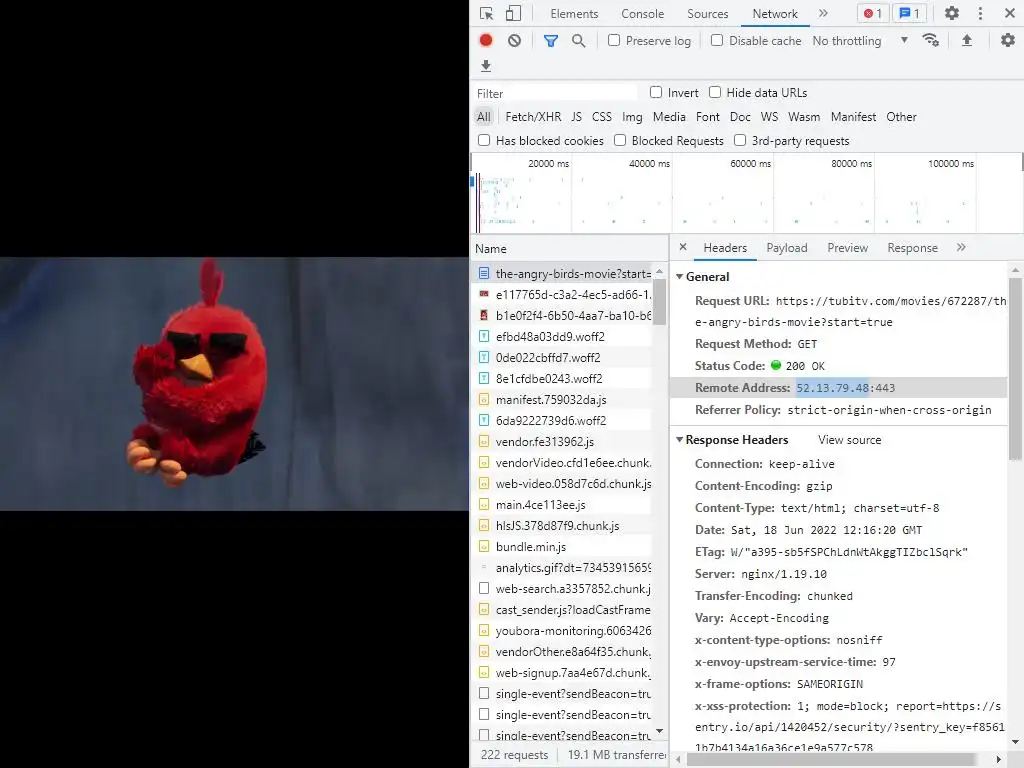Viewport: 1024px width, 768px height.
Task: Open network search magnifier
Action: [579, 40]
